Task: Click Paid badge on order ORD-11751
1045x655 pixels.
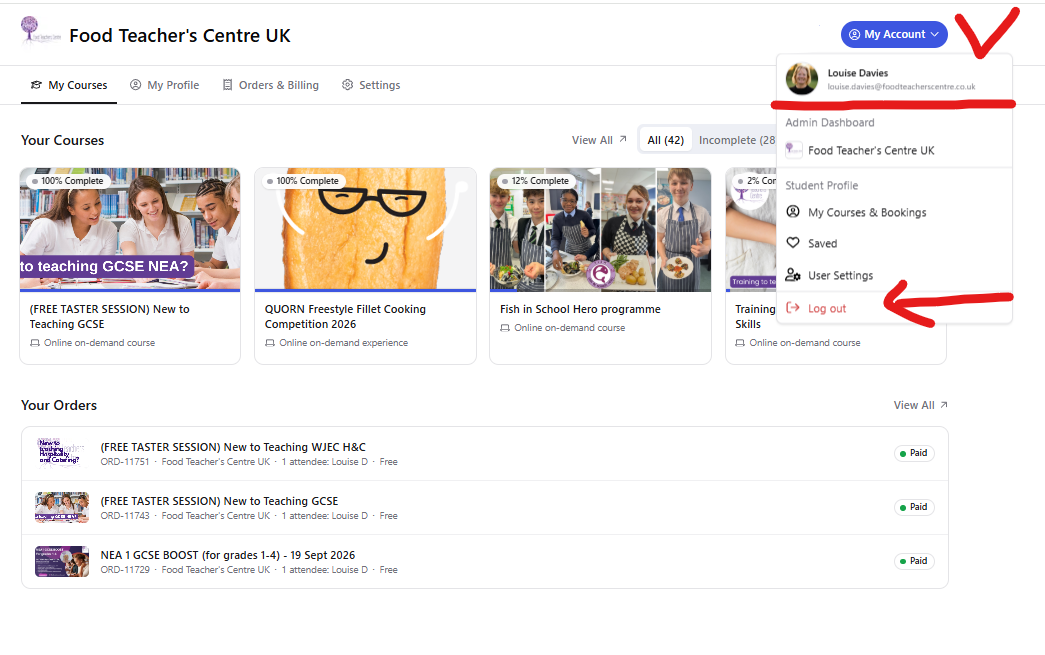Action: coord(914,453)
